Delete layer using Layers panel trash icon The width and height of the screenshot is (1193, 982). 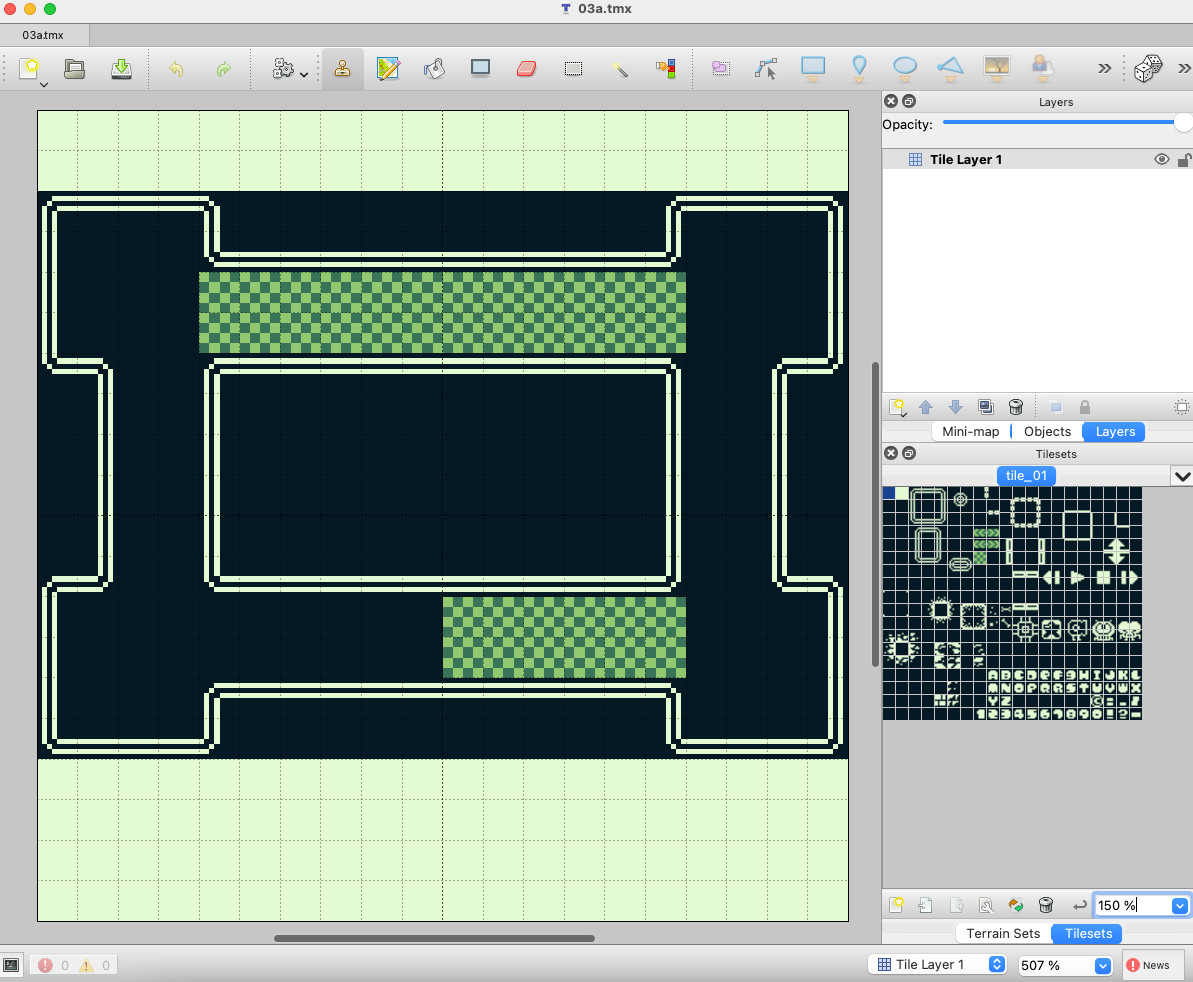click(1016, 407)
